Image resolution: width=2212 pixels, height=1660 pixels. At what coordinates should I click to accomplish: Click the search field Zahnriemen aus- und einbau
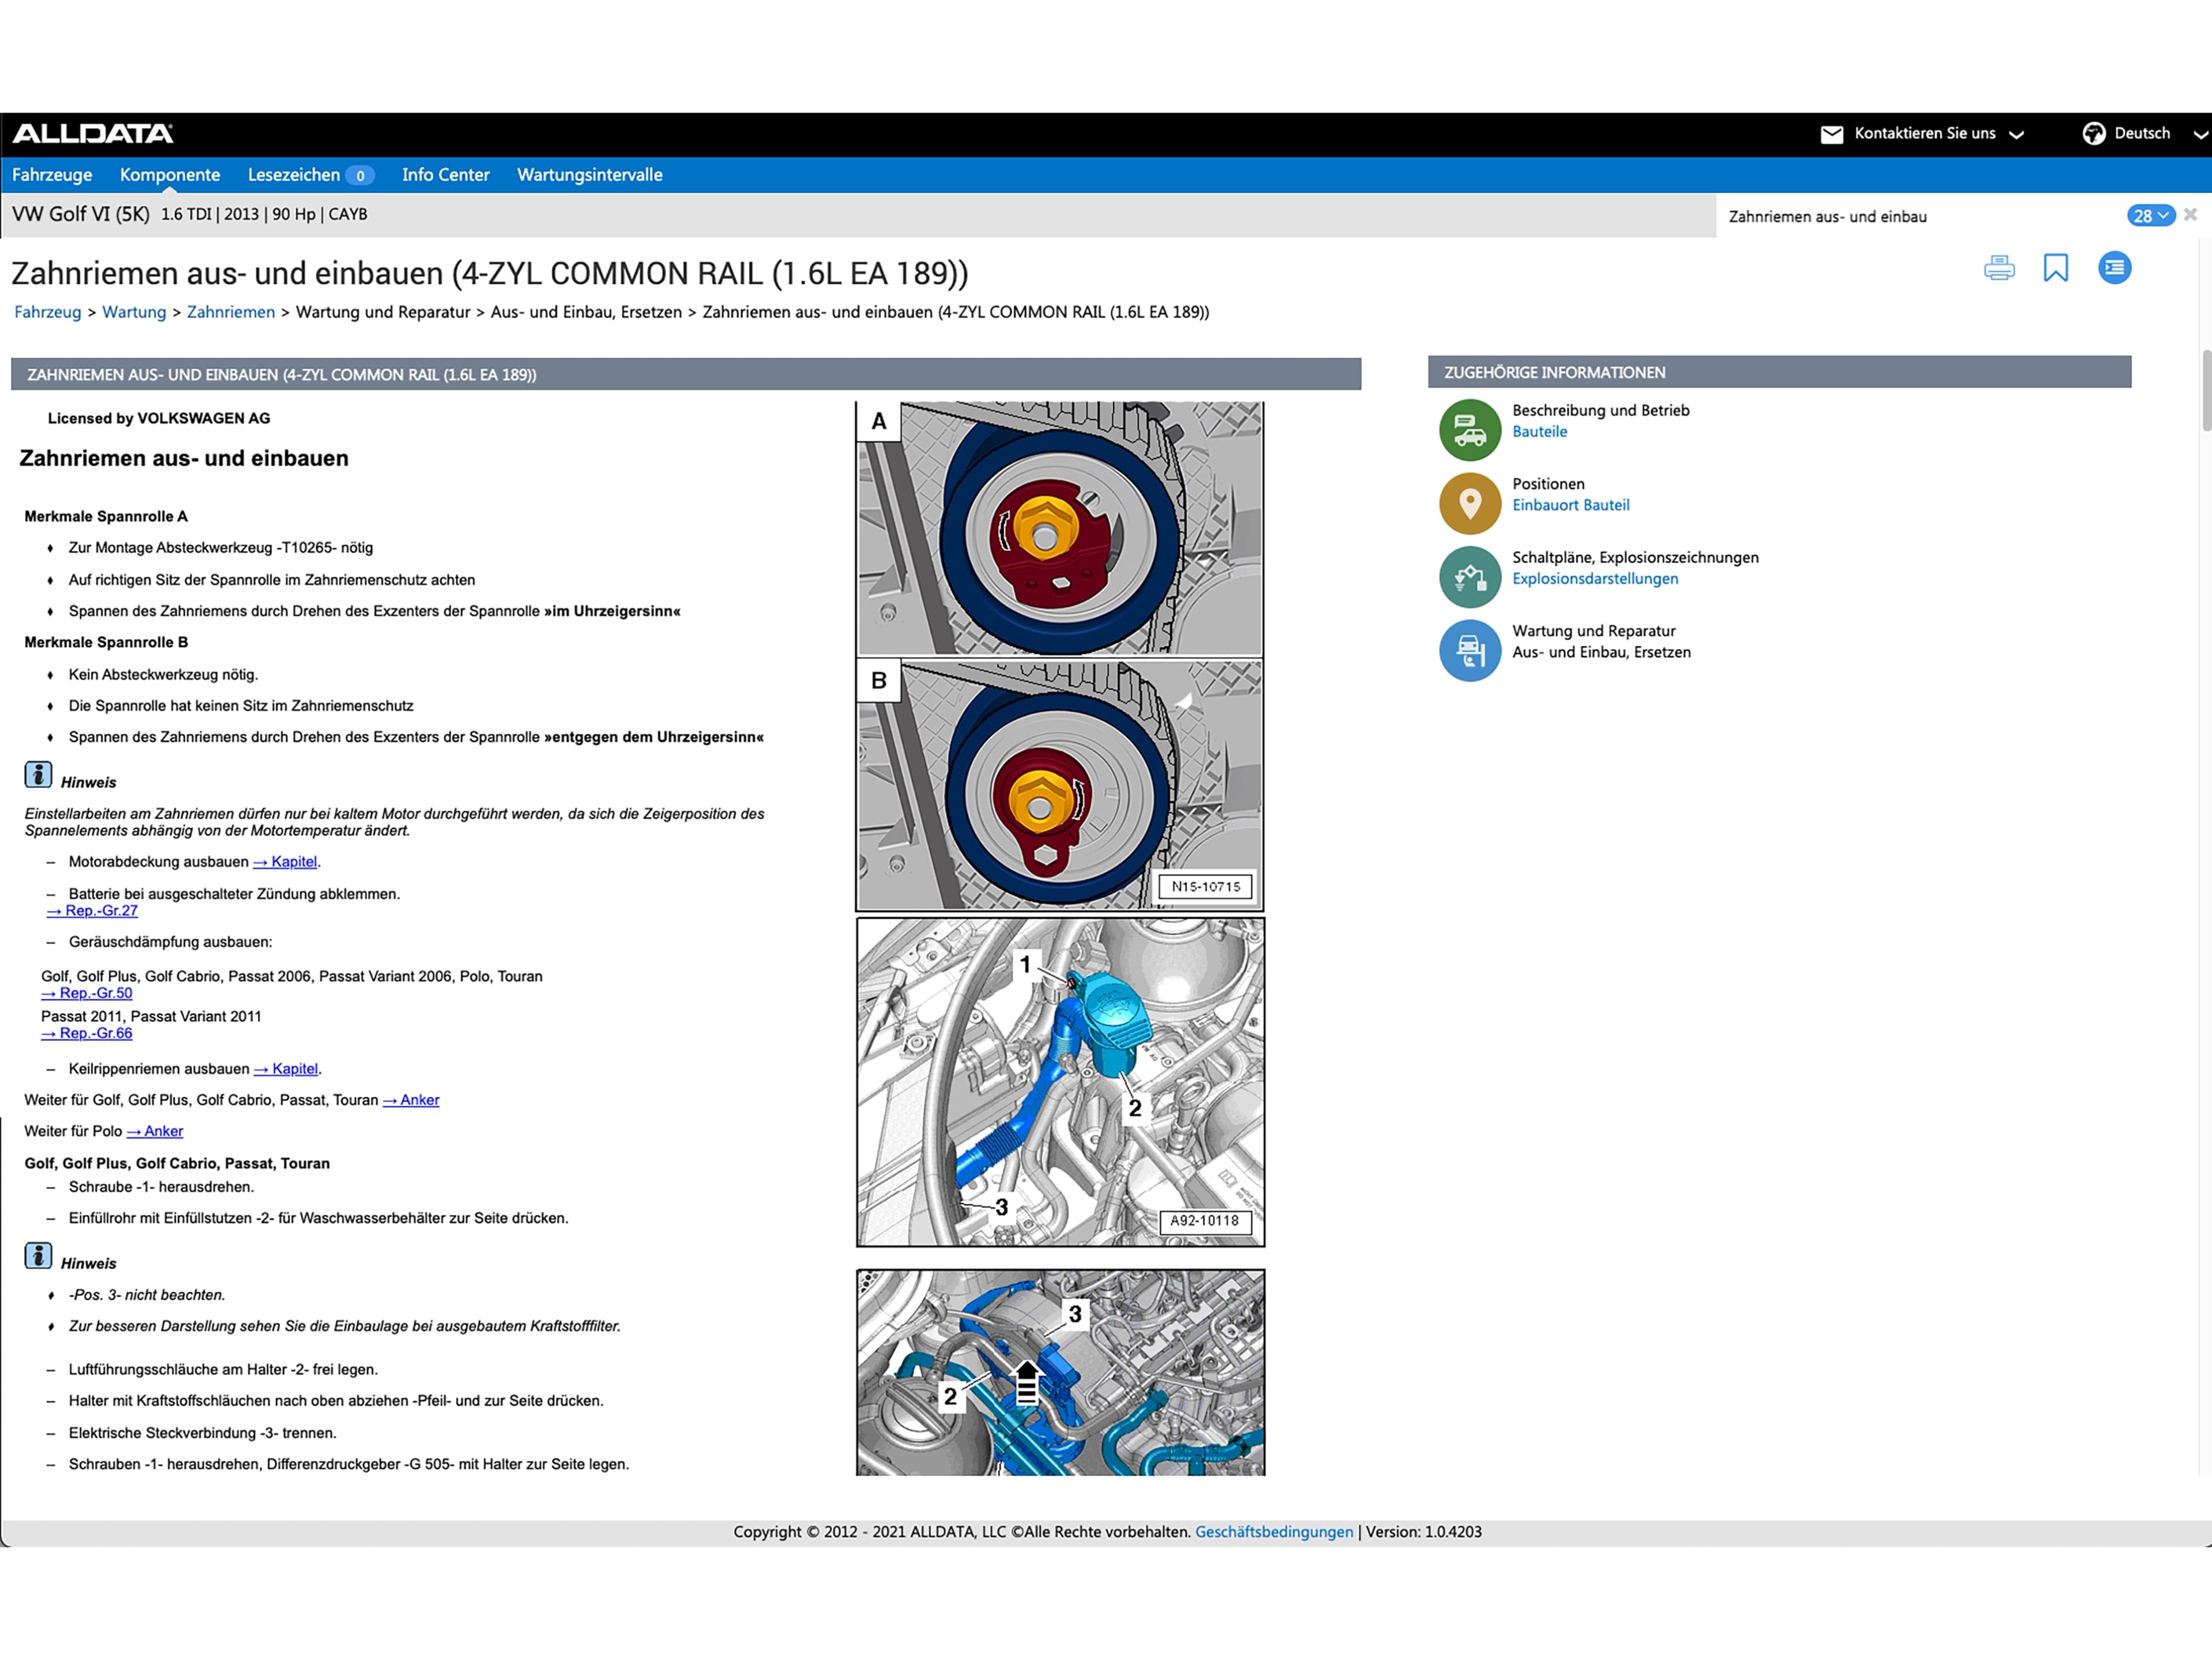pos(1920,216)
